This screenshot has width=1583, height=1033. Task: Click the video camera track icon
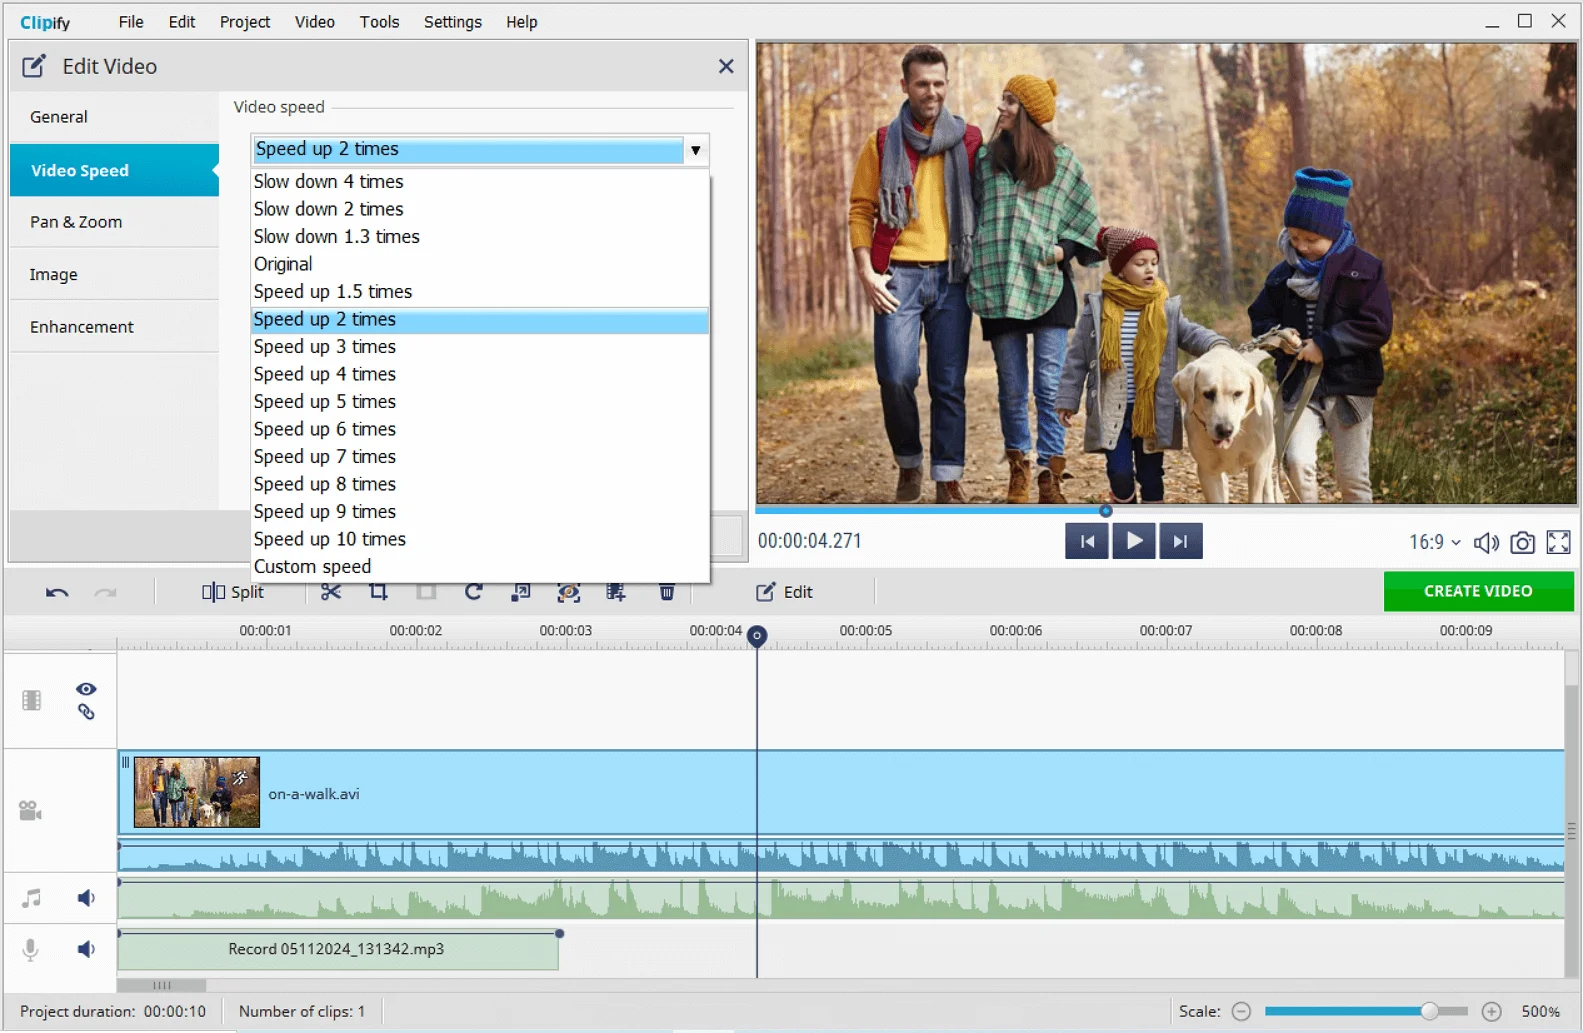point(30,811)
